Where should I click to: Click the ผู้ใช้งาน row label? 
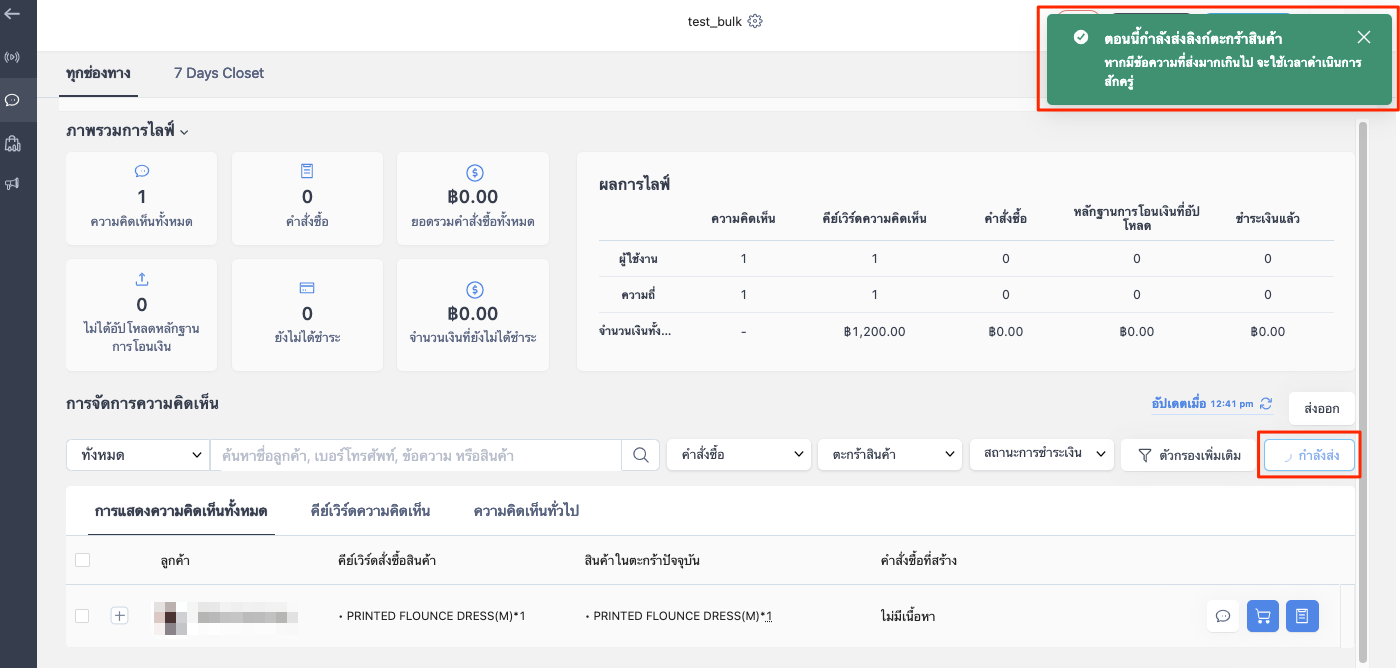pos(637,259)
